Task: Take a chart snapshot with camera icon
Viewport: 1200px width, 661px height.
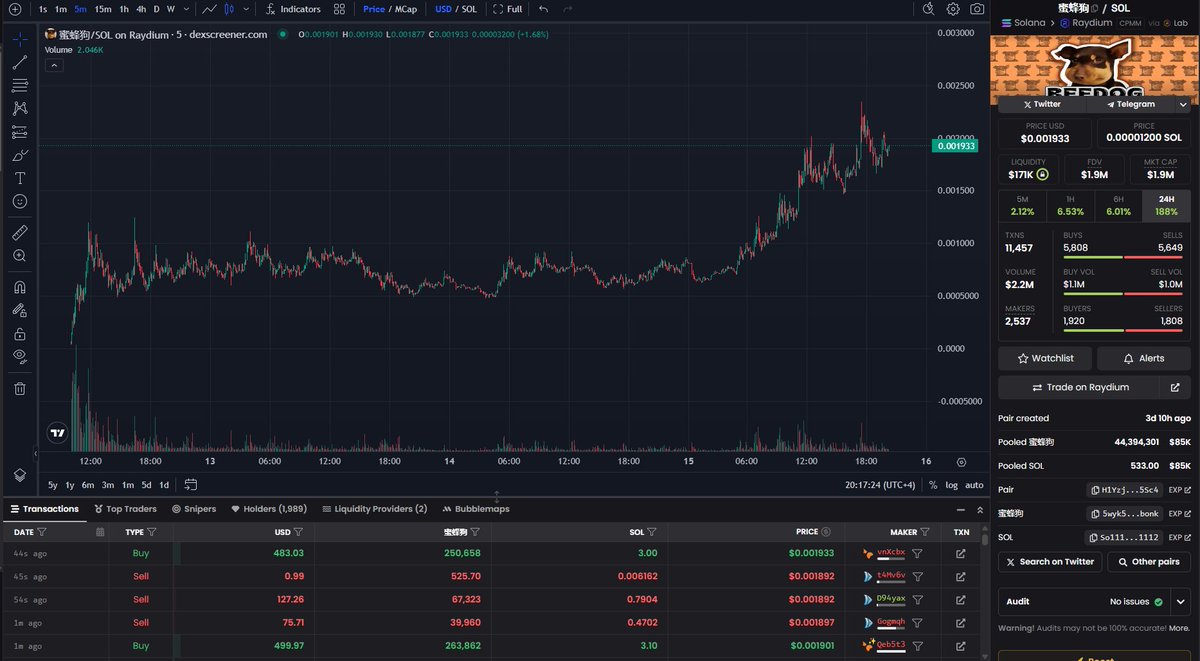Action: [977, 9]
